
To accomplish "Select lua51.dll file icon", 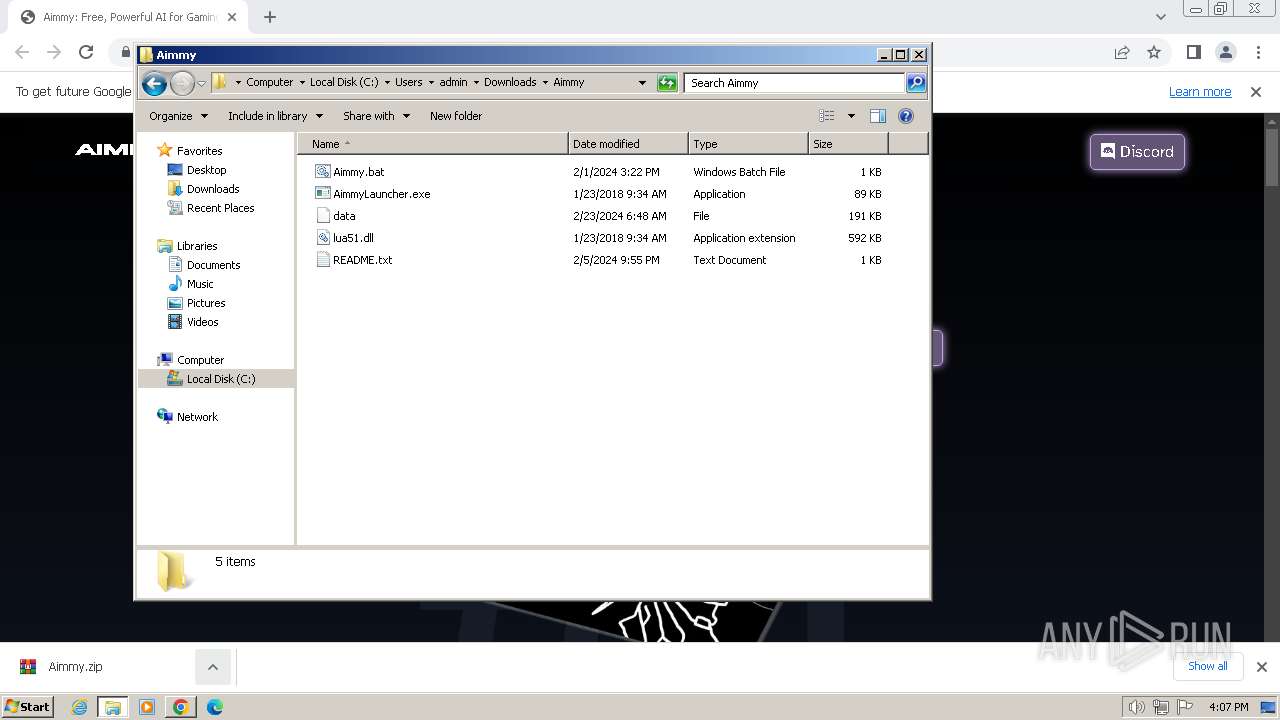I will pyautogui.click(x=322, y=238).
